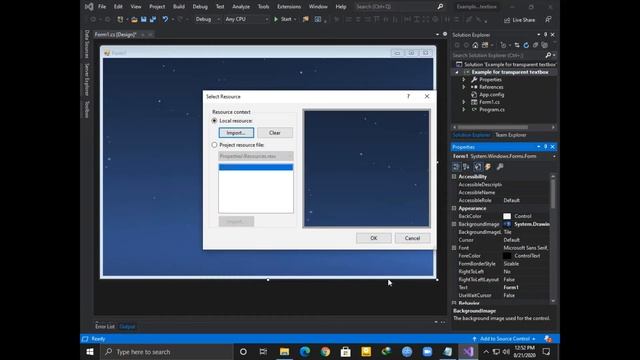The height and width of the screenshot is (360, 640).
Task: Open File Explorer from the taskbar
Action: point(284,351)
